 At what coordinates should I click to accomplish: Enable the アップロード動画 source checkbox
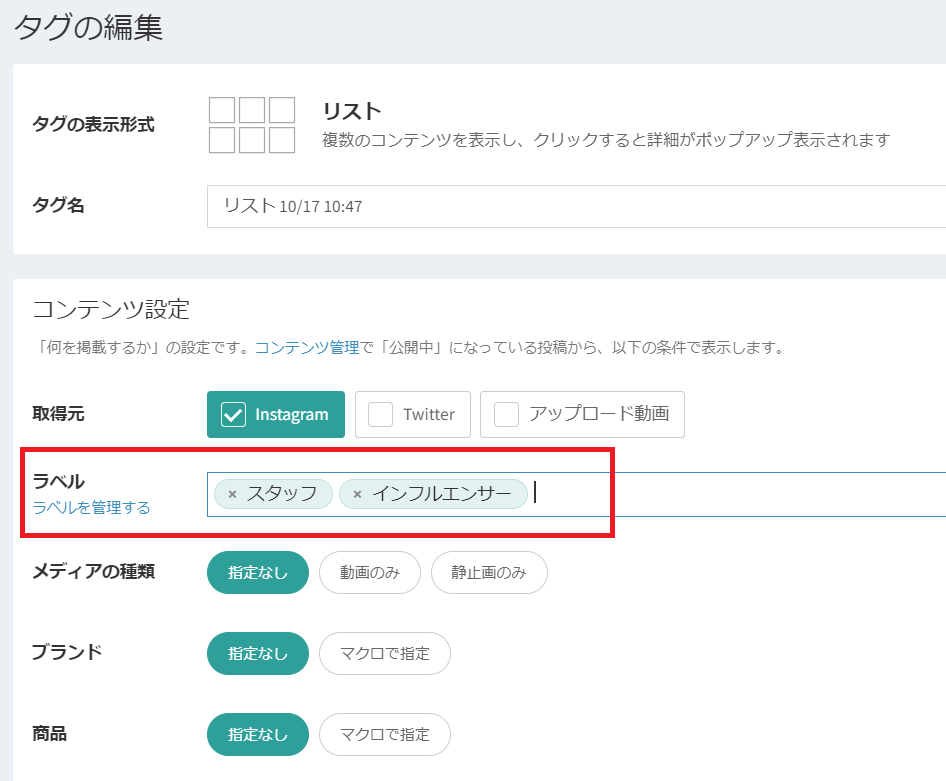[x=506, y=414]
